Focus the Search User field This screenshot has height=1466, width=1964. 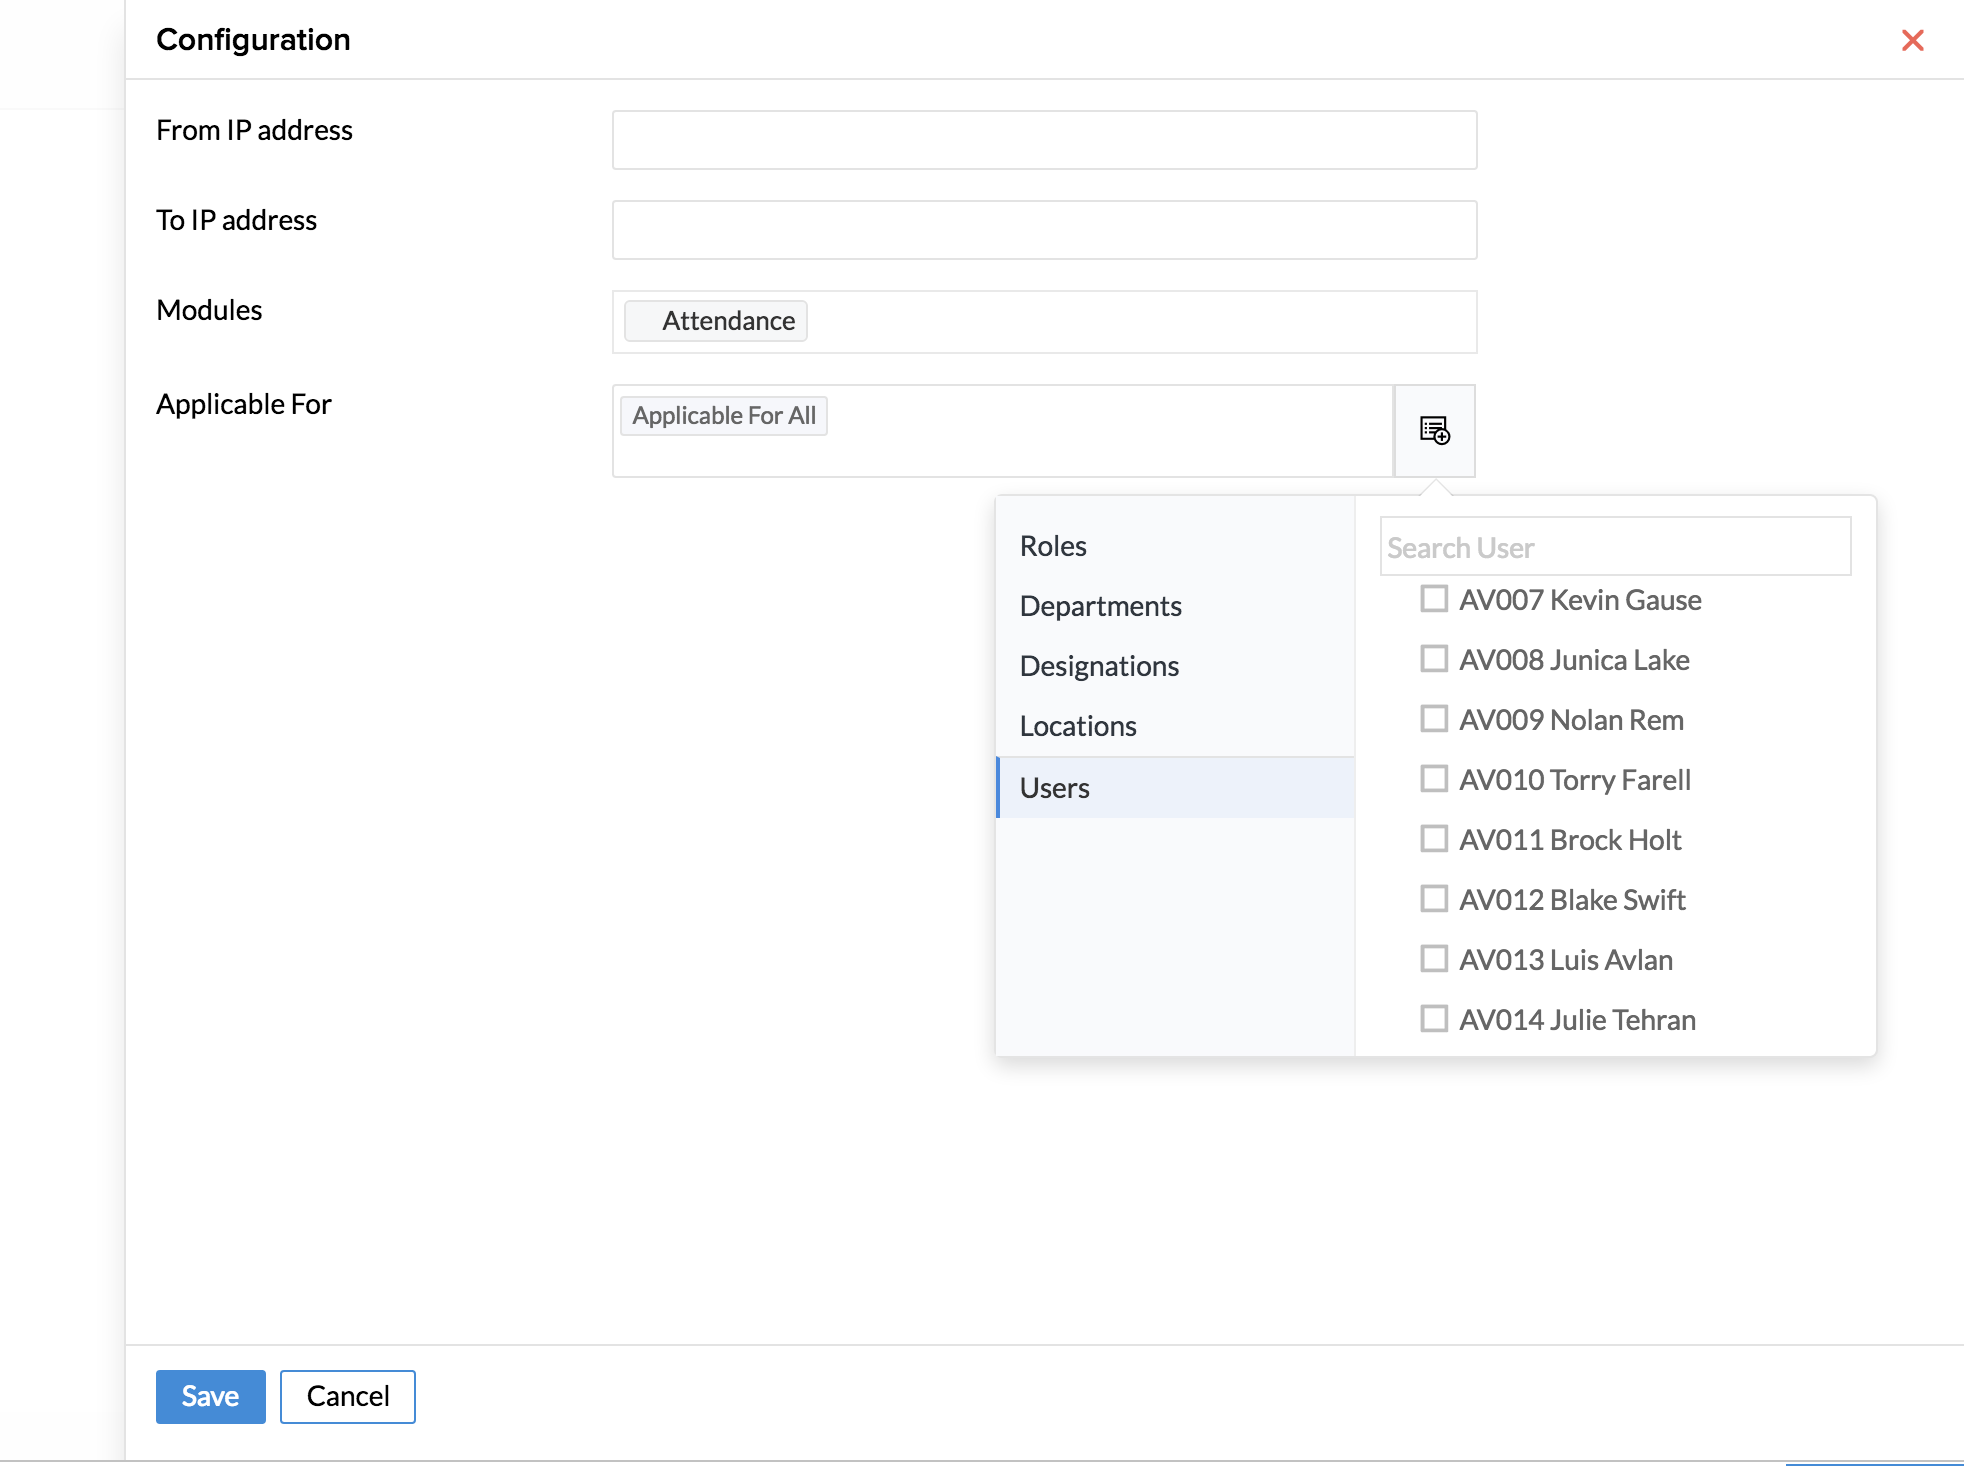(1614, 547)
